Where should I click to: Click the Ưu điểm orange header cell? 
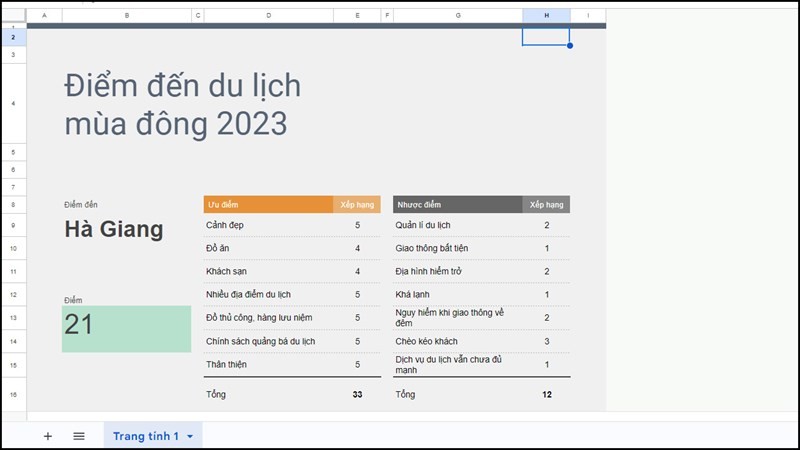[x=268, y=205]
